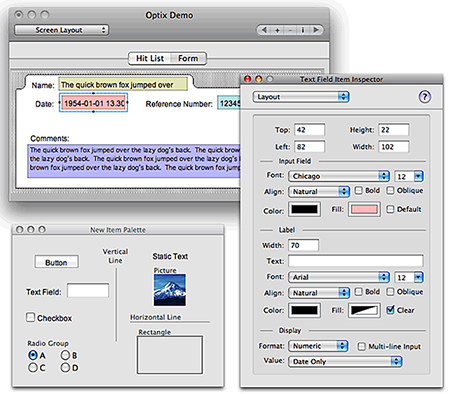This screenshot has width=450, height=394.
Task: Uncheck the Clear fill checkbox
Action: tap(390, 310)
